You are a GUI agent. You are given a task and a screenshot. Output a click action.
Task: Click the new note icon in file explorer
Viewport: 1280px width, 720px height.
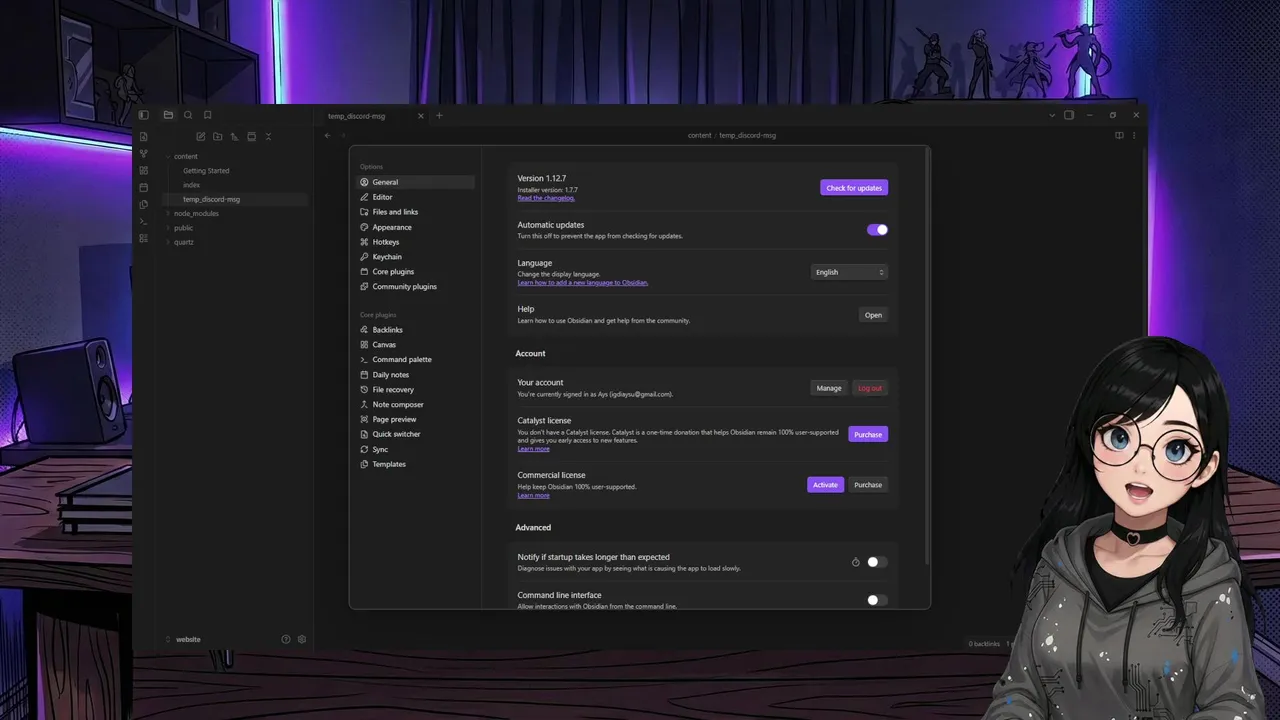pos(201,136)
